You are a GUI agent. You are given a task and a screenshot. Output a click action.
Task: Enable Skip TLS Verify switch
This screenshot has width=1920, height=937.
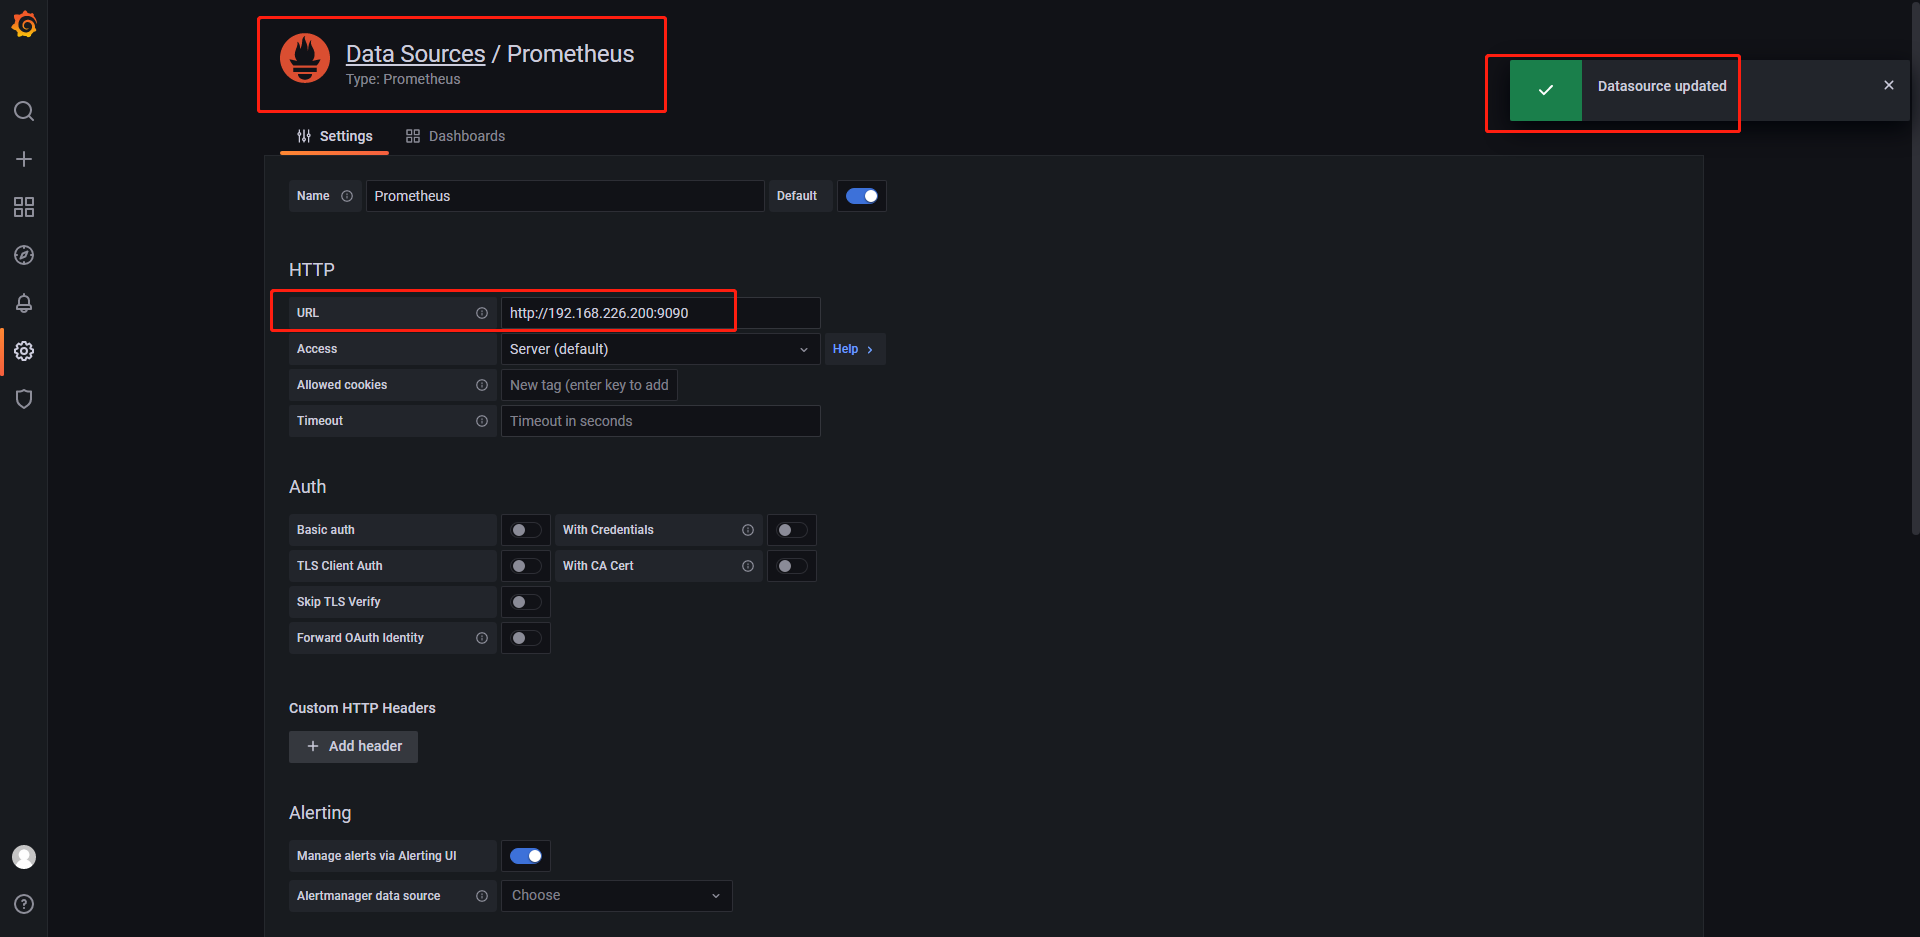point(525,602)
